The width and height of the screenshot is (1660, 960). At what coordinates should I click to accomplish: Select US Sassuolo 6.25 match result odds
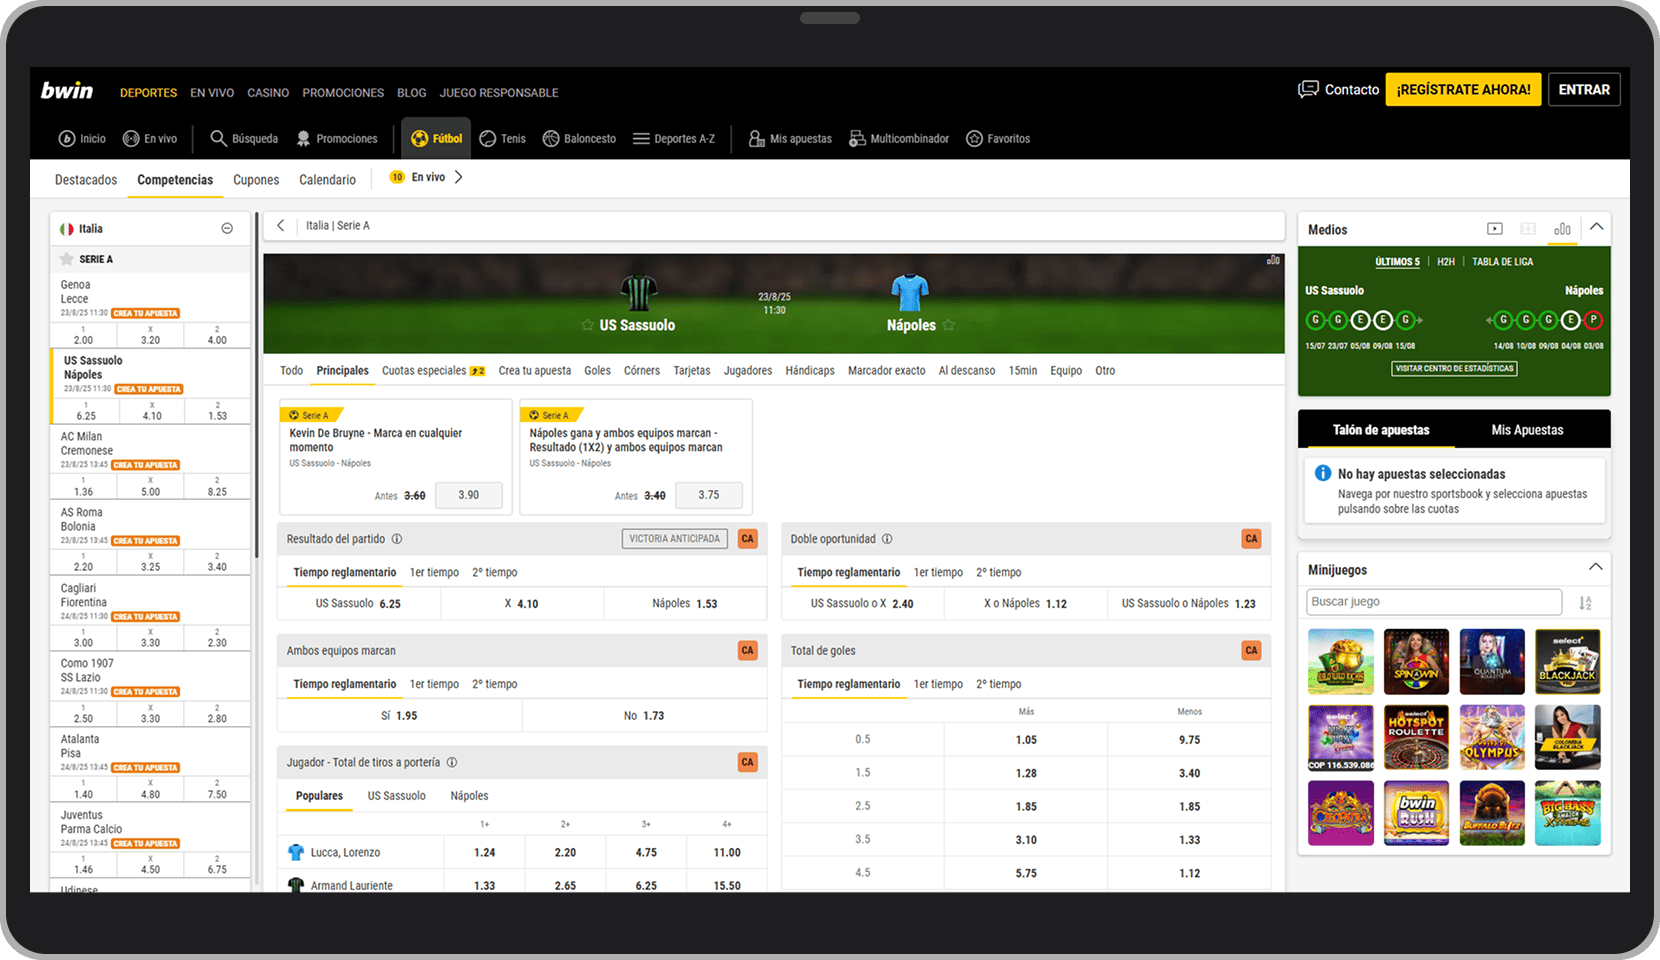click(x=358, y=604)
